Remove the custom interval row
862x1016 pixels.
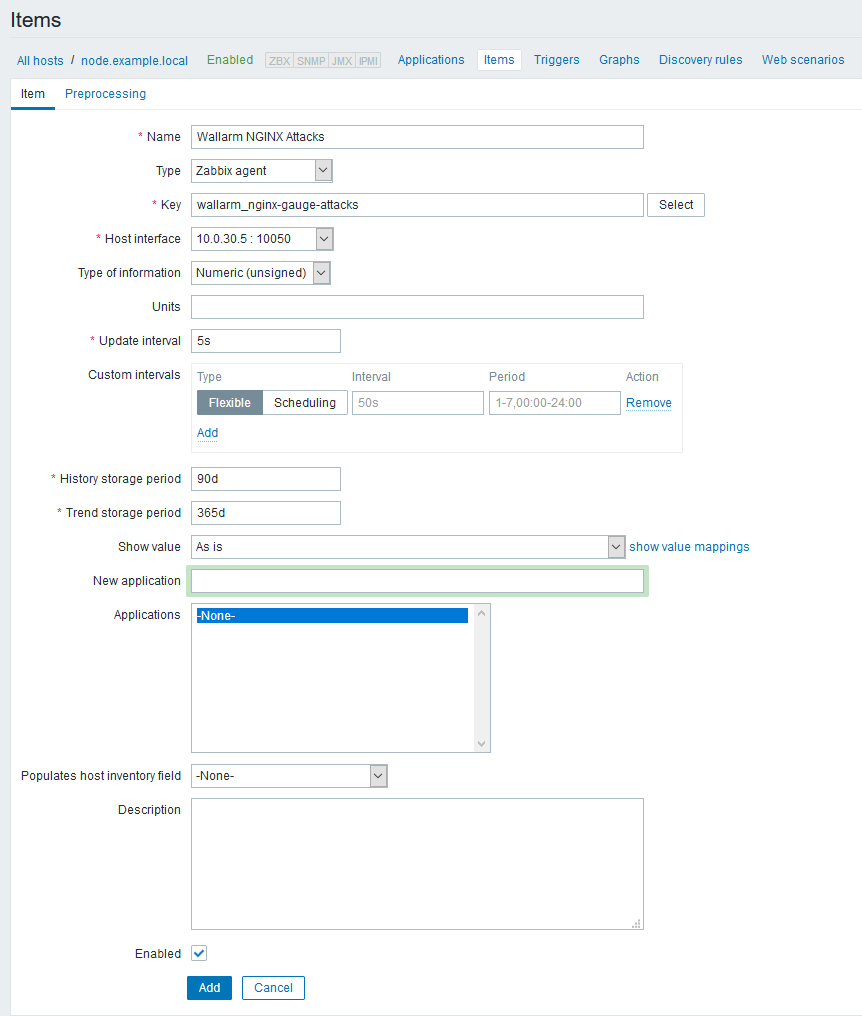pyautogui.click(x=648, y=403)
